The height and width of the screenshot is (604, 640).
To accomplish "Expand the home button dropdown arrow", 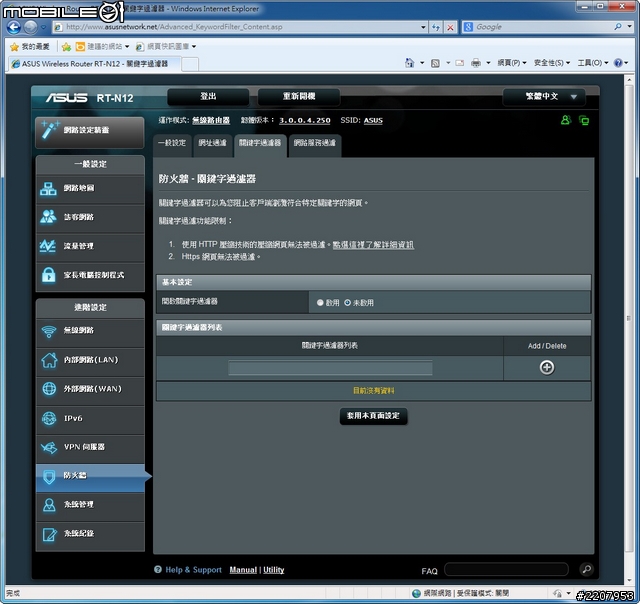I will click(422, 63).
